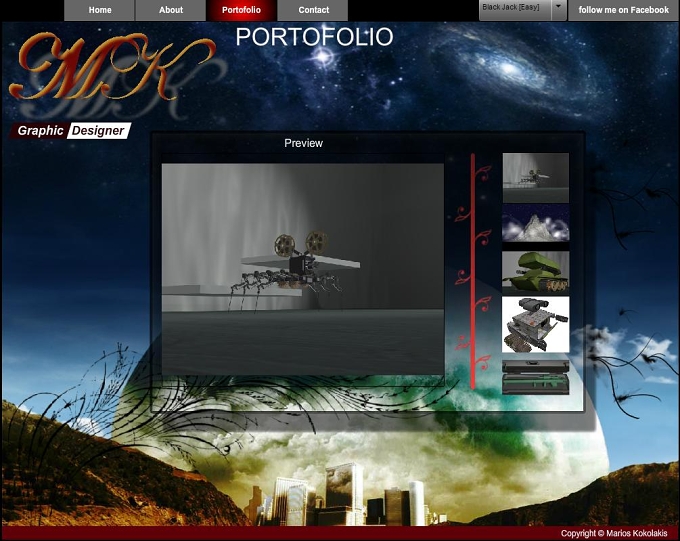Click follow me on Facebook button
Screen dimensions: 680x541
(x=624, y=10)
